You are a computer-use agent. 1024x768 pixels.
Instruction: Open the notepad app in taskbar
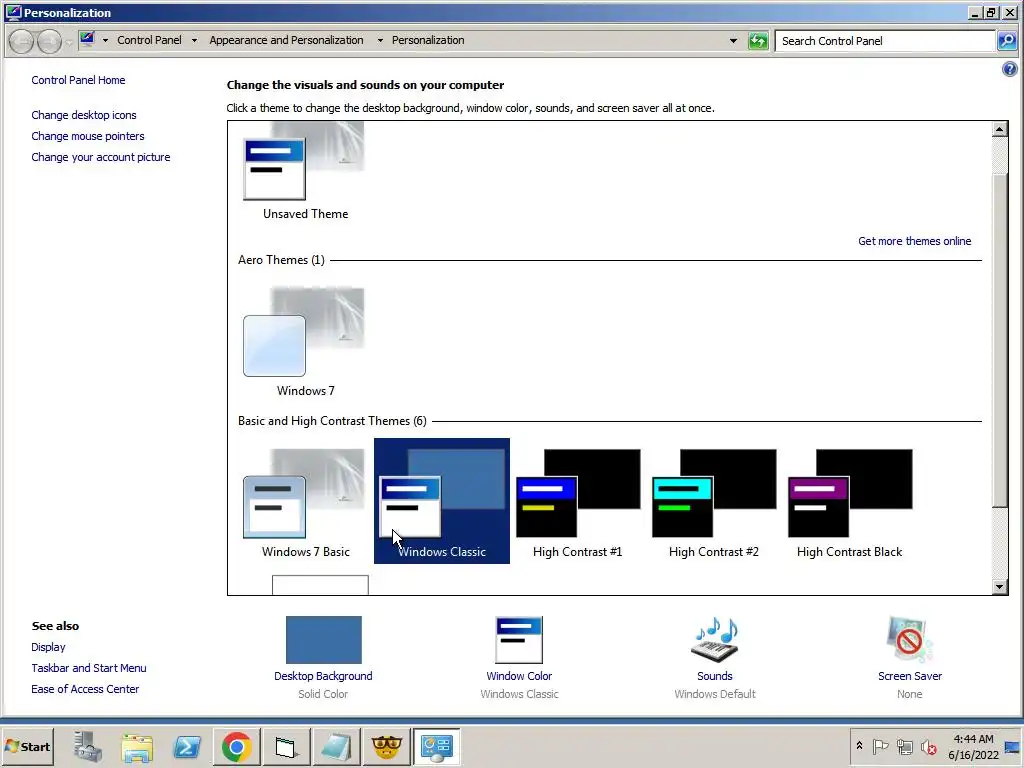point(336,746)
